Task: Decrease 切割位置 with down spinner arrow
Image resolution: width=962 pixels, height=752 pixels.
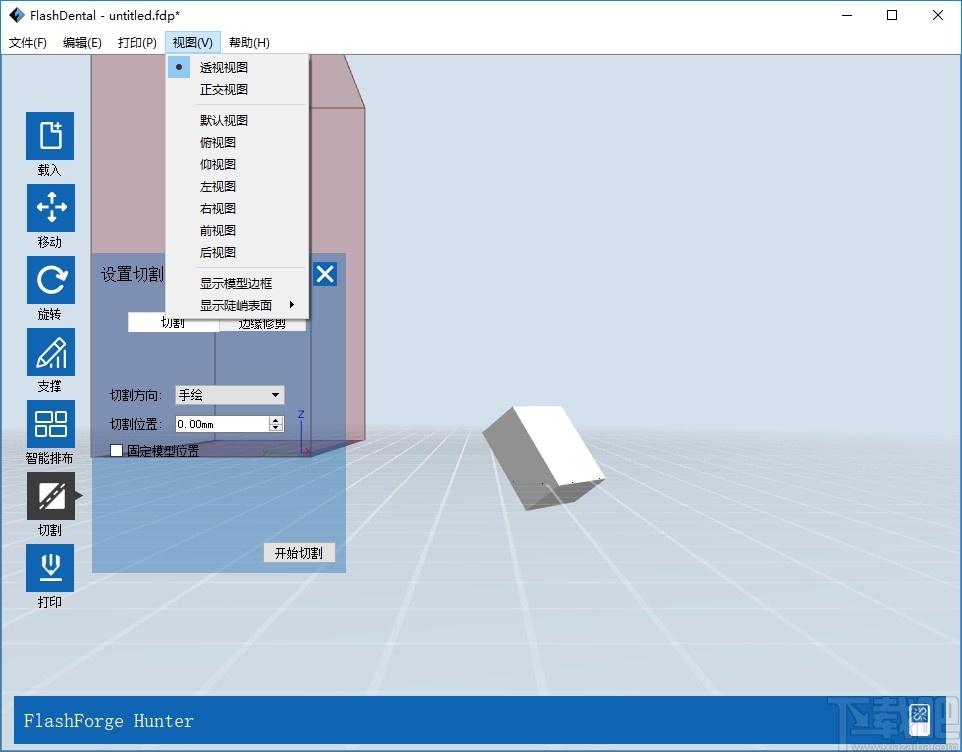Action: click(x=276, y=428)
